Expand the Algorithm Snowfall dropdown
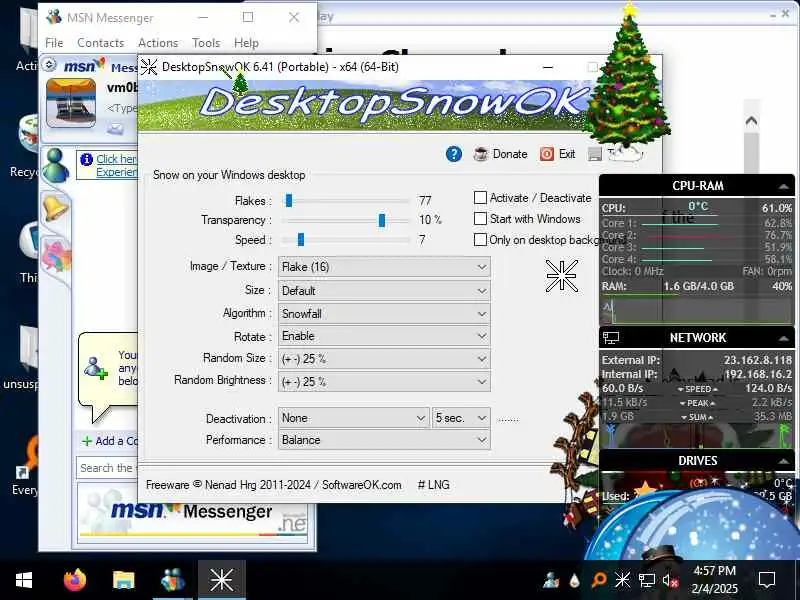The width and height of the screenshot is (800, 600). [384, 313]
